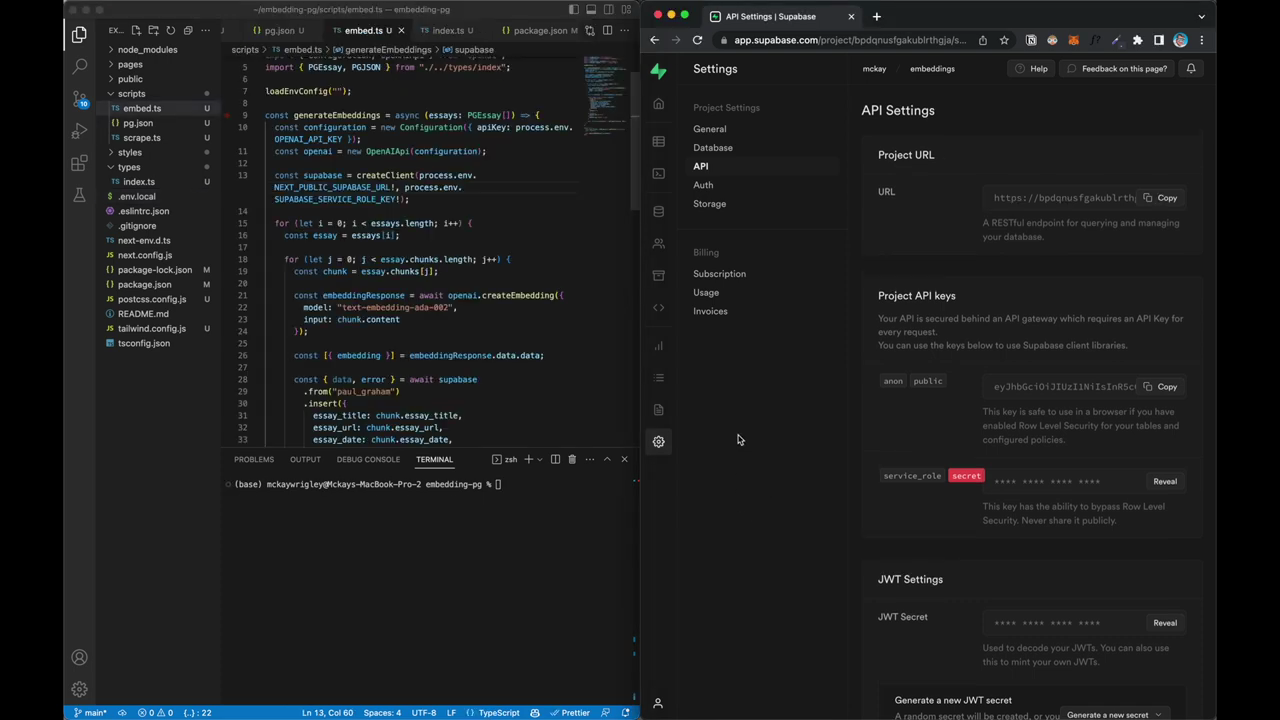The image size is (1280, 720).
Task: Copy the Project URL
Action: (x=1160, y=198)
